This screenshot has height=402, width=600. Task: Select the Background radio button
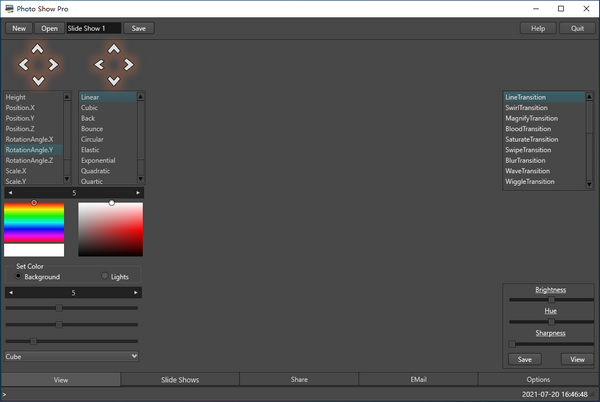[x=19, y=277]
